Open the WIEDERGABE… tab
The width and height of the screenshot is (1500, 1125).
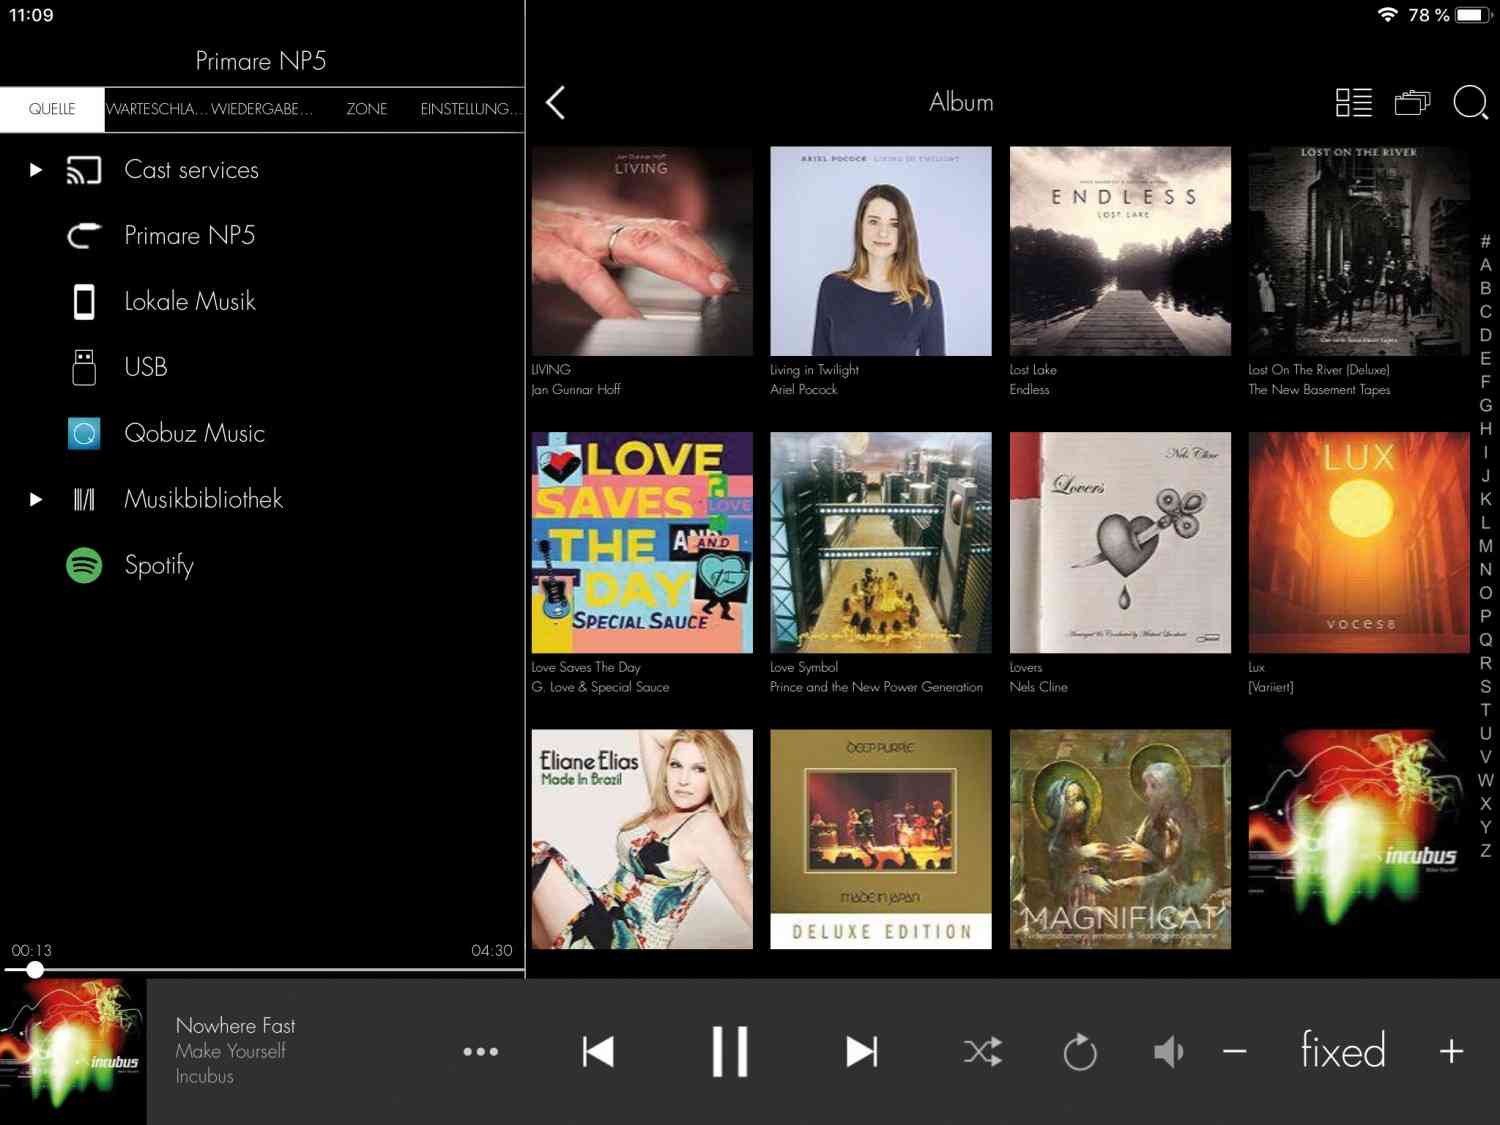pos(262,109)
